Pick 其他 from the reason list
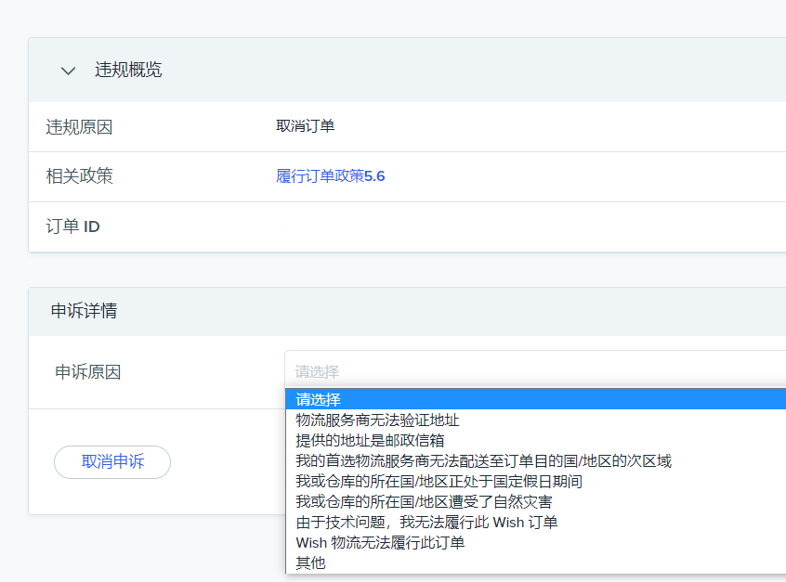 [x=311, y=563]
